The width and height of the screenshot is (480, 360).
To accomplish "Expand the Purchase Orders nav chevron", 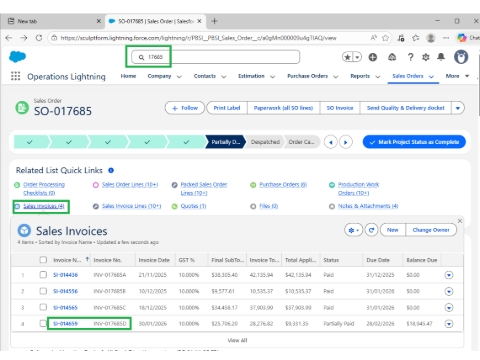I will [336, 77].
